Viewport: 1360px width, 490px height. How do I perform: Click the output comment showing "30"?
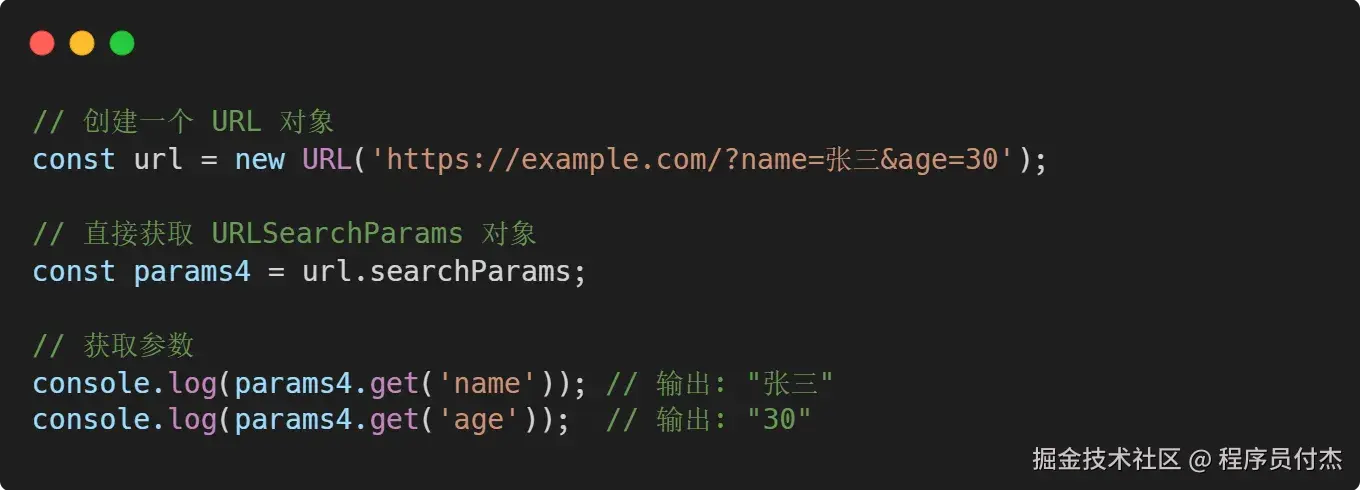[x=708, y=420]
